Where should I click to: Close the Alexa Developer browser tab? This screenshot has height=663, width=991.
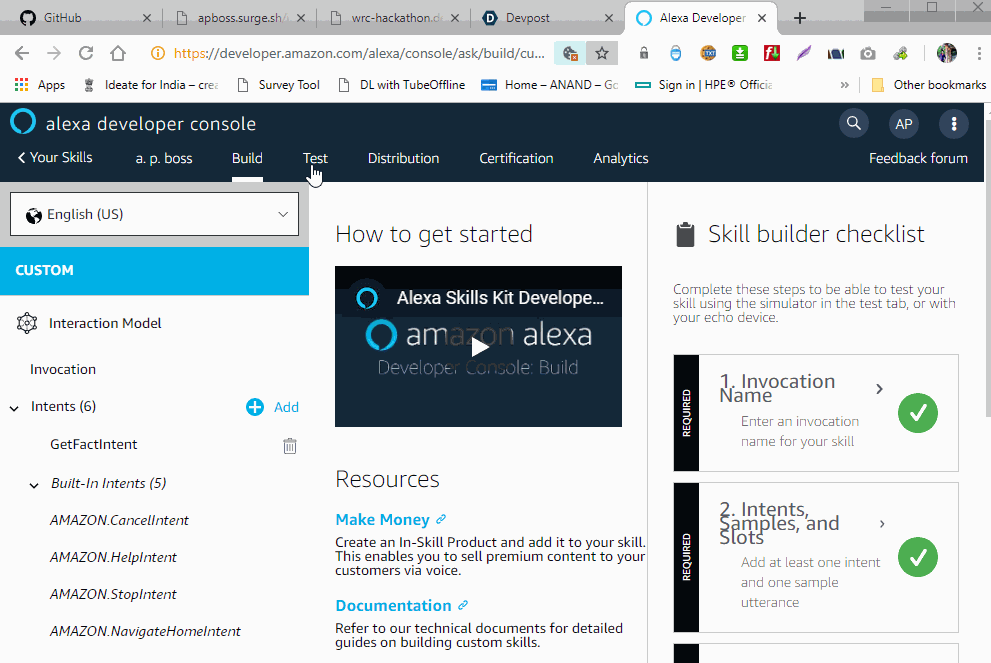pyautogui.click(x=762, y=18)
